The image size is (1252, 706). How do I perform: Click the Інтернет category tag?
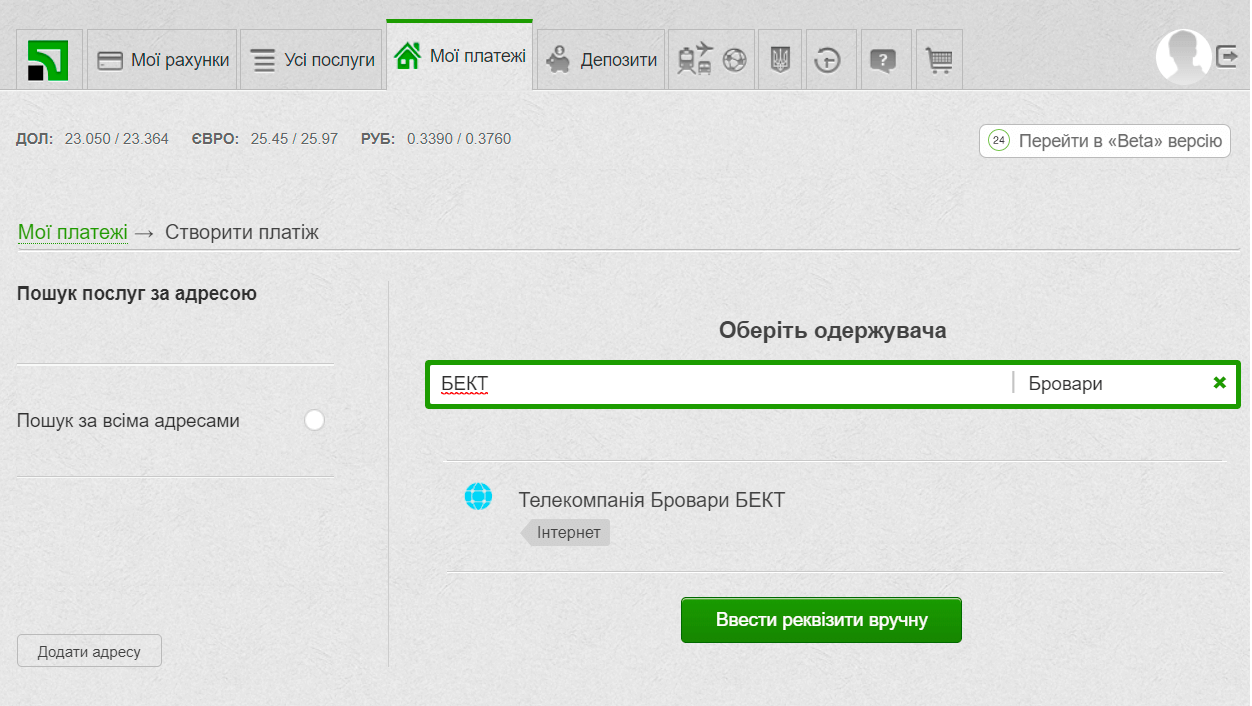pyautogui.click(x=566, y=533)
